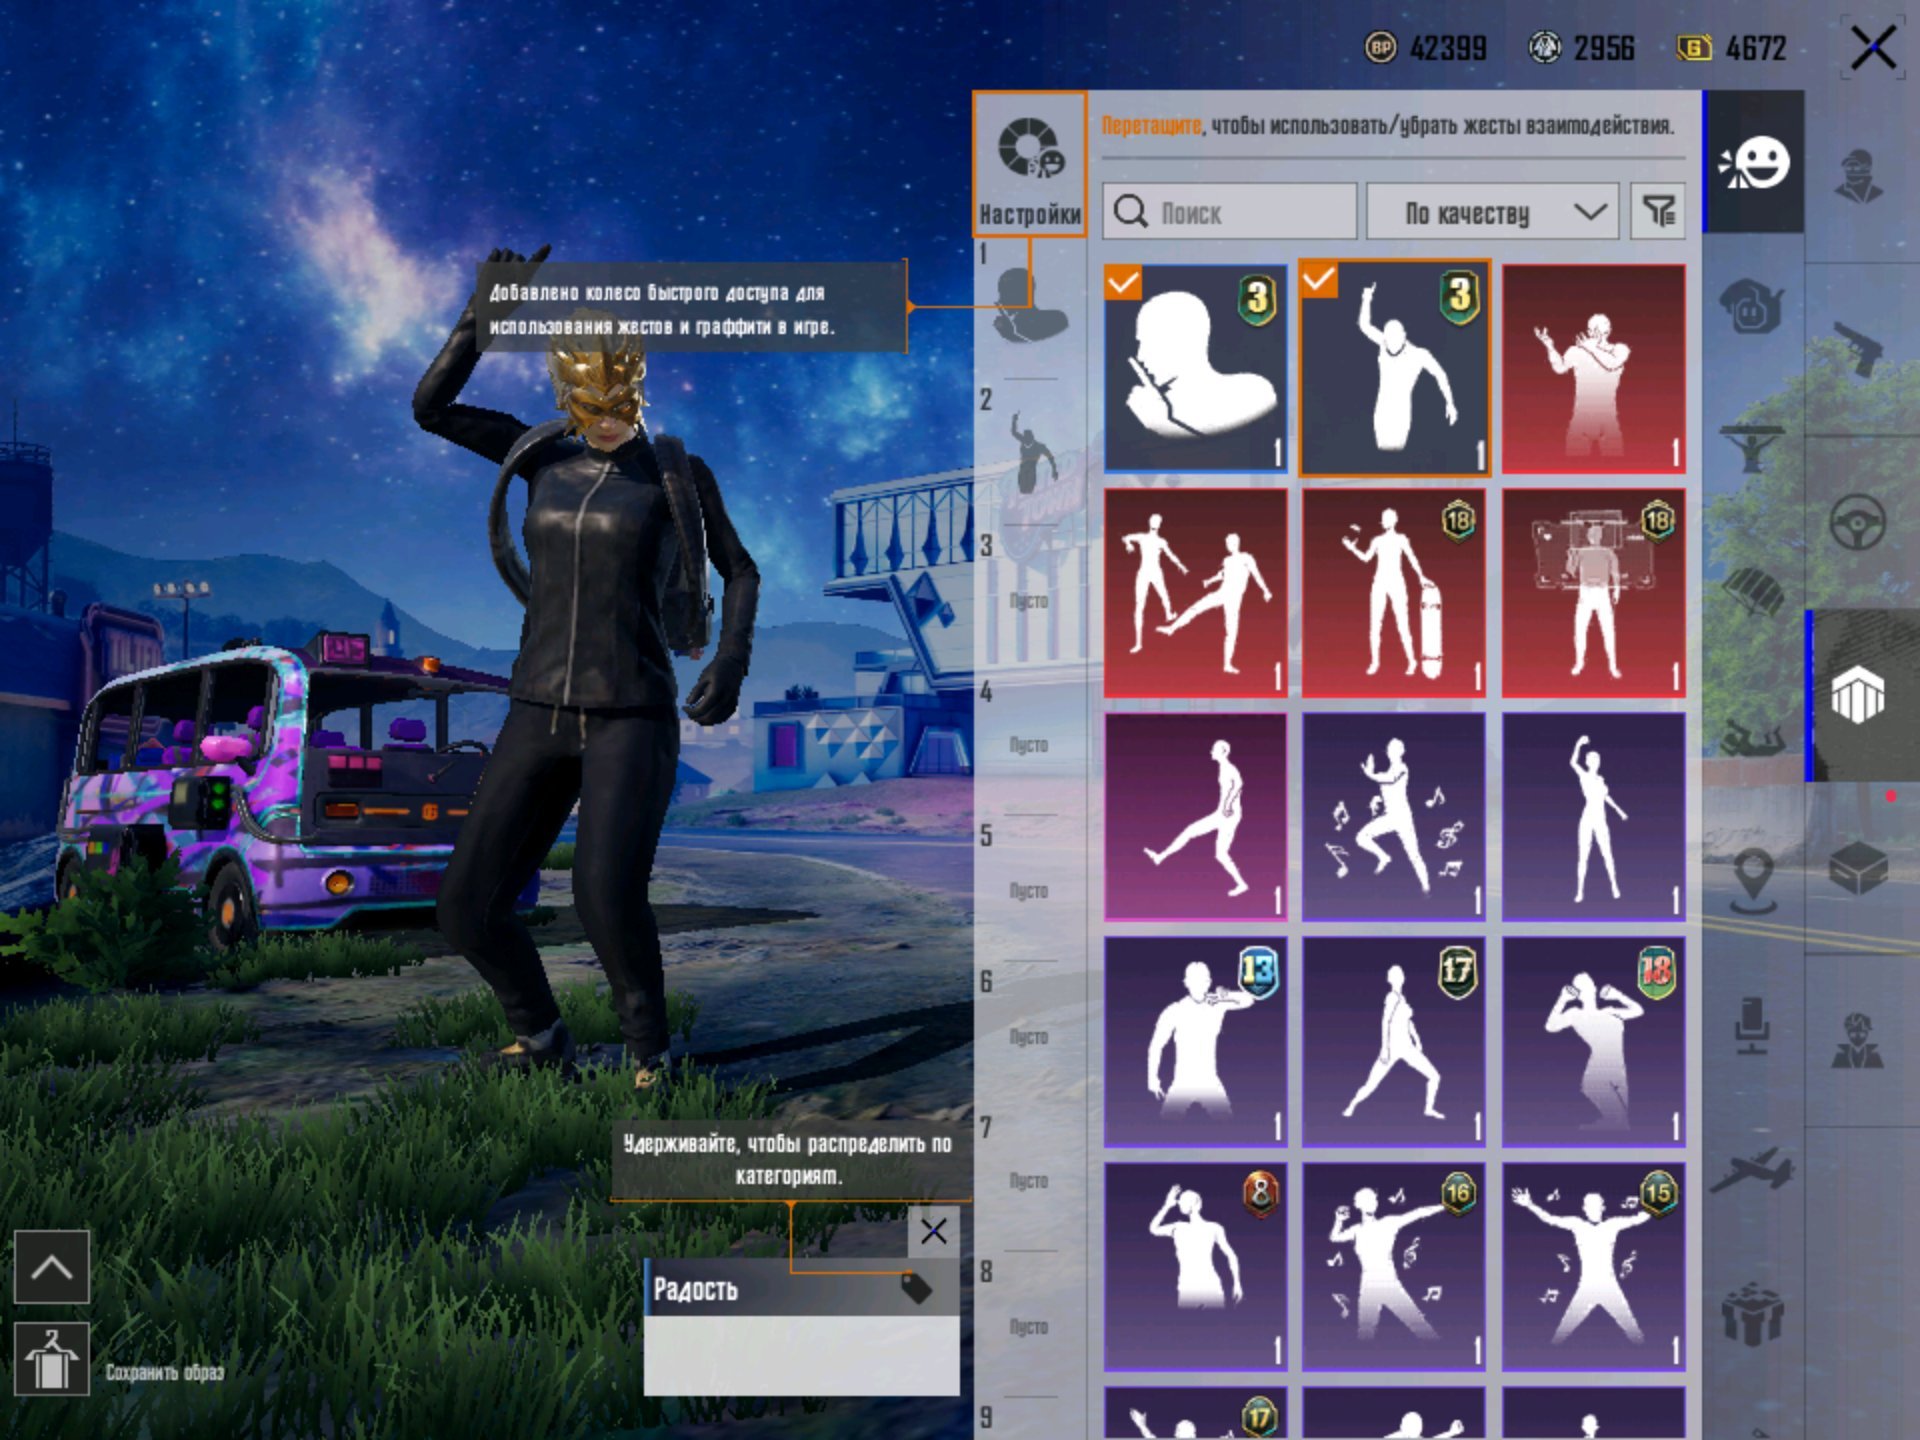1920x1440 pixels.
Task: Select the pistol weapon skins icon
Action: click(x=1858, y=347)
